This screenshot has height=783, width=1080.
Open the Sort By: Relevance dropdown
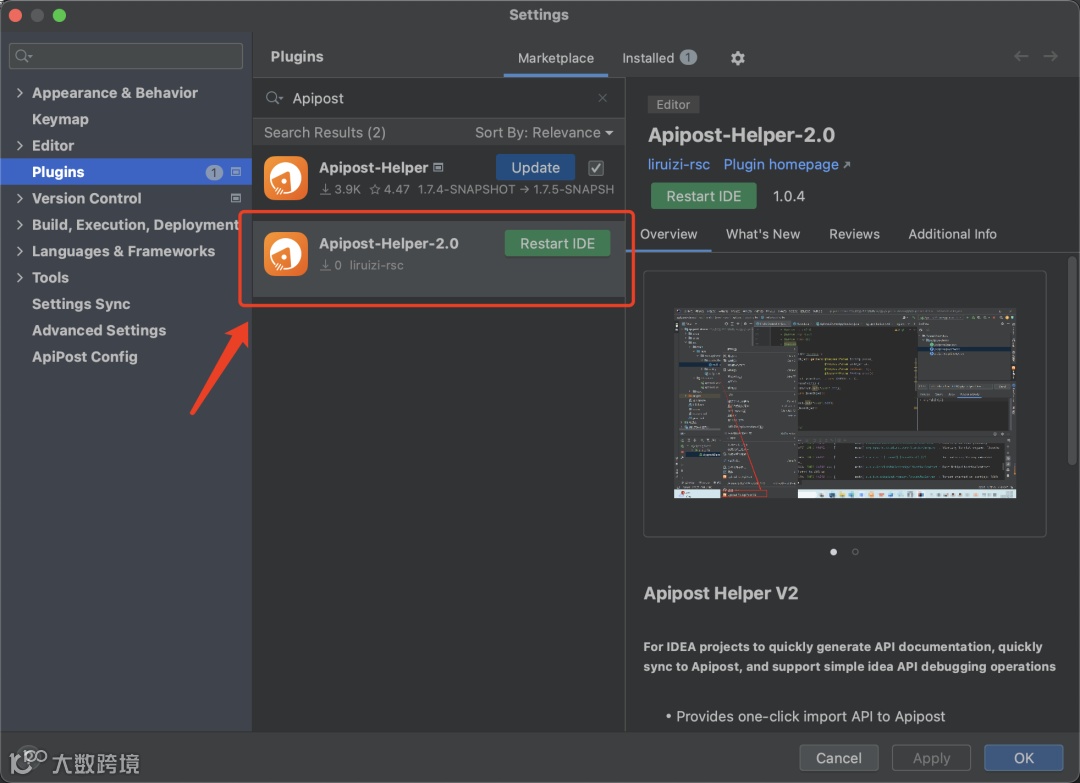point(543,132)
